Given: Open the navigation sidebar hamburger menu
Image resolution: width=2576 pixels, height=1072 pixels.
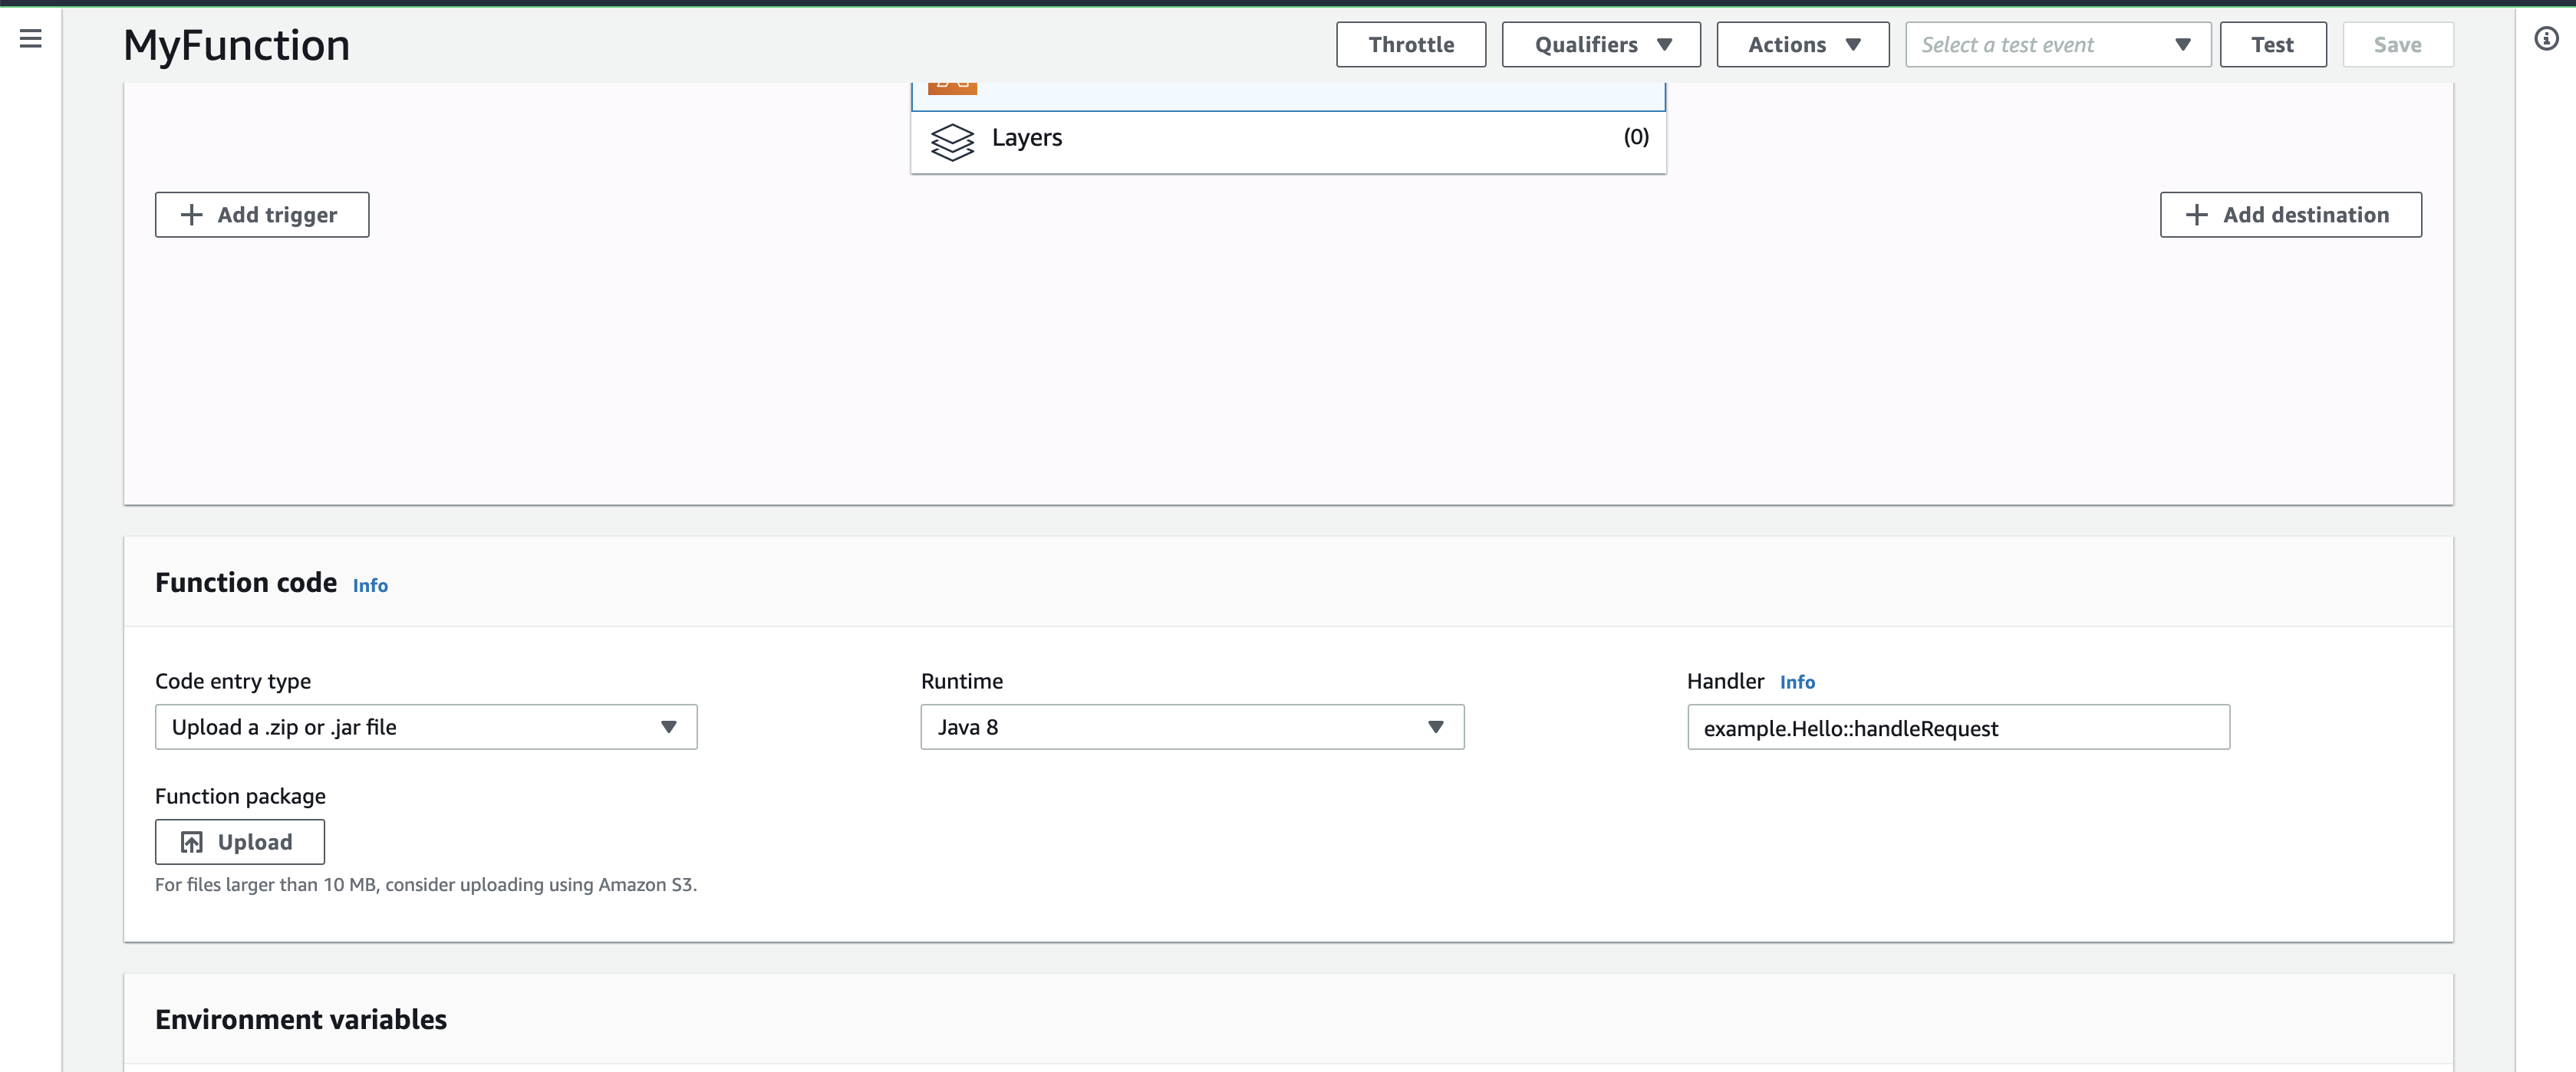Looking at the screenshot, I should 31,38.
